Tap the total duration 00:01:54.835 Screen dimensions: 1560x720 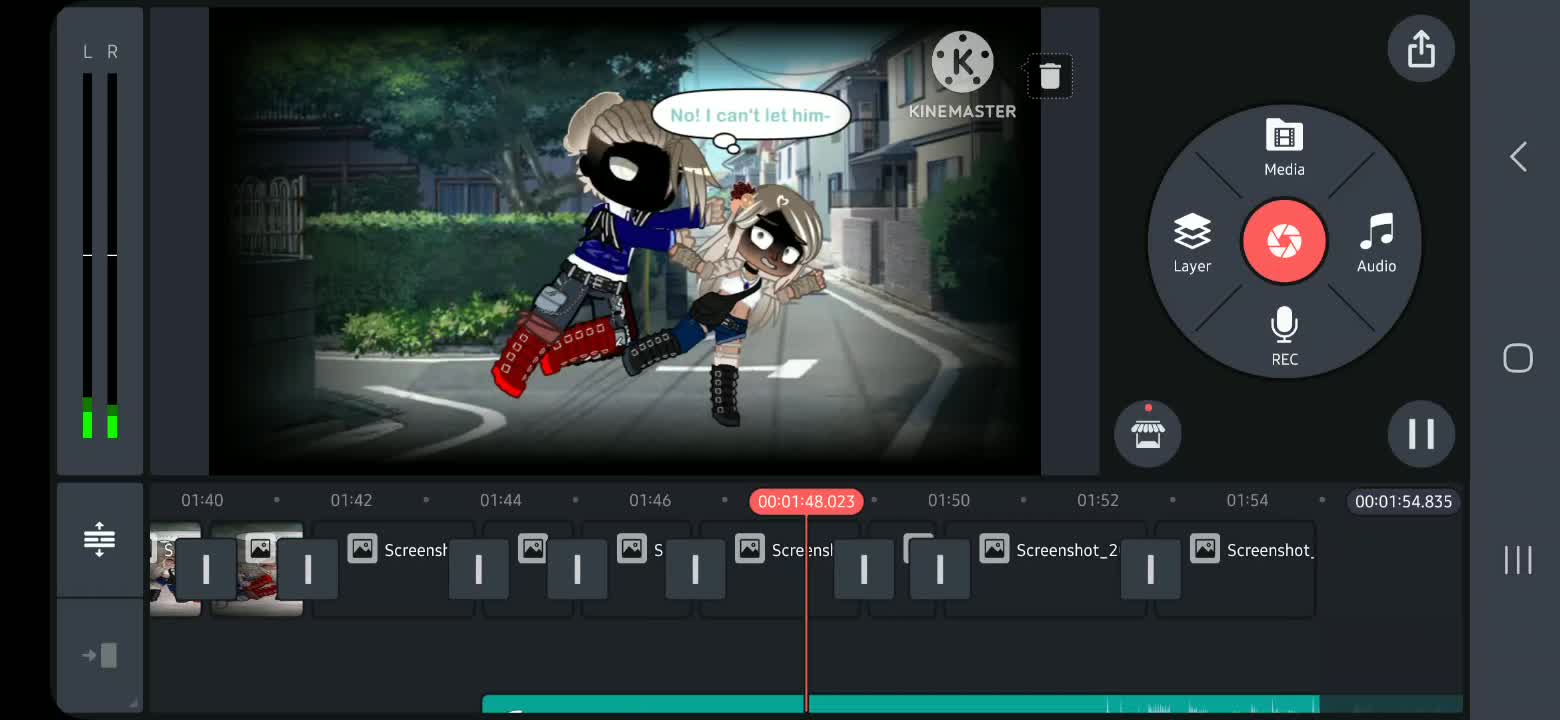pyautogui.click(x=1403, y=501)
